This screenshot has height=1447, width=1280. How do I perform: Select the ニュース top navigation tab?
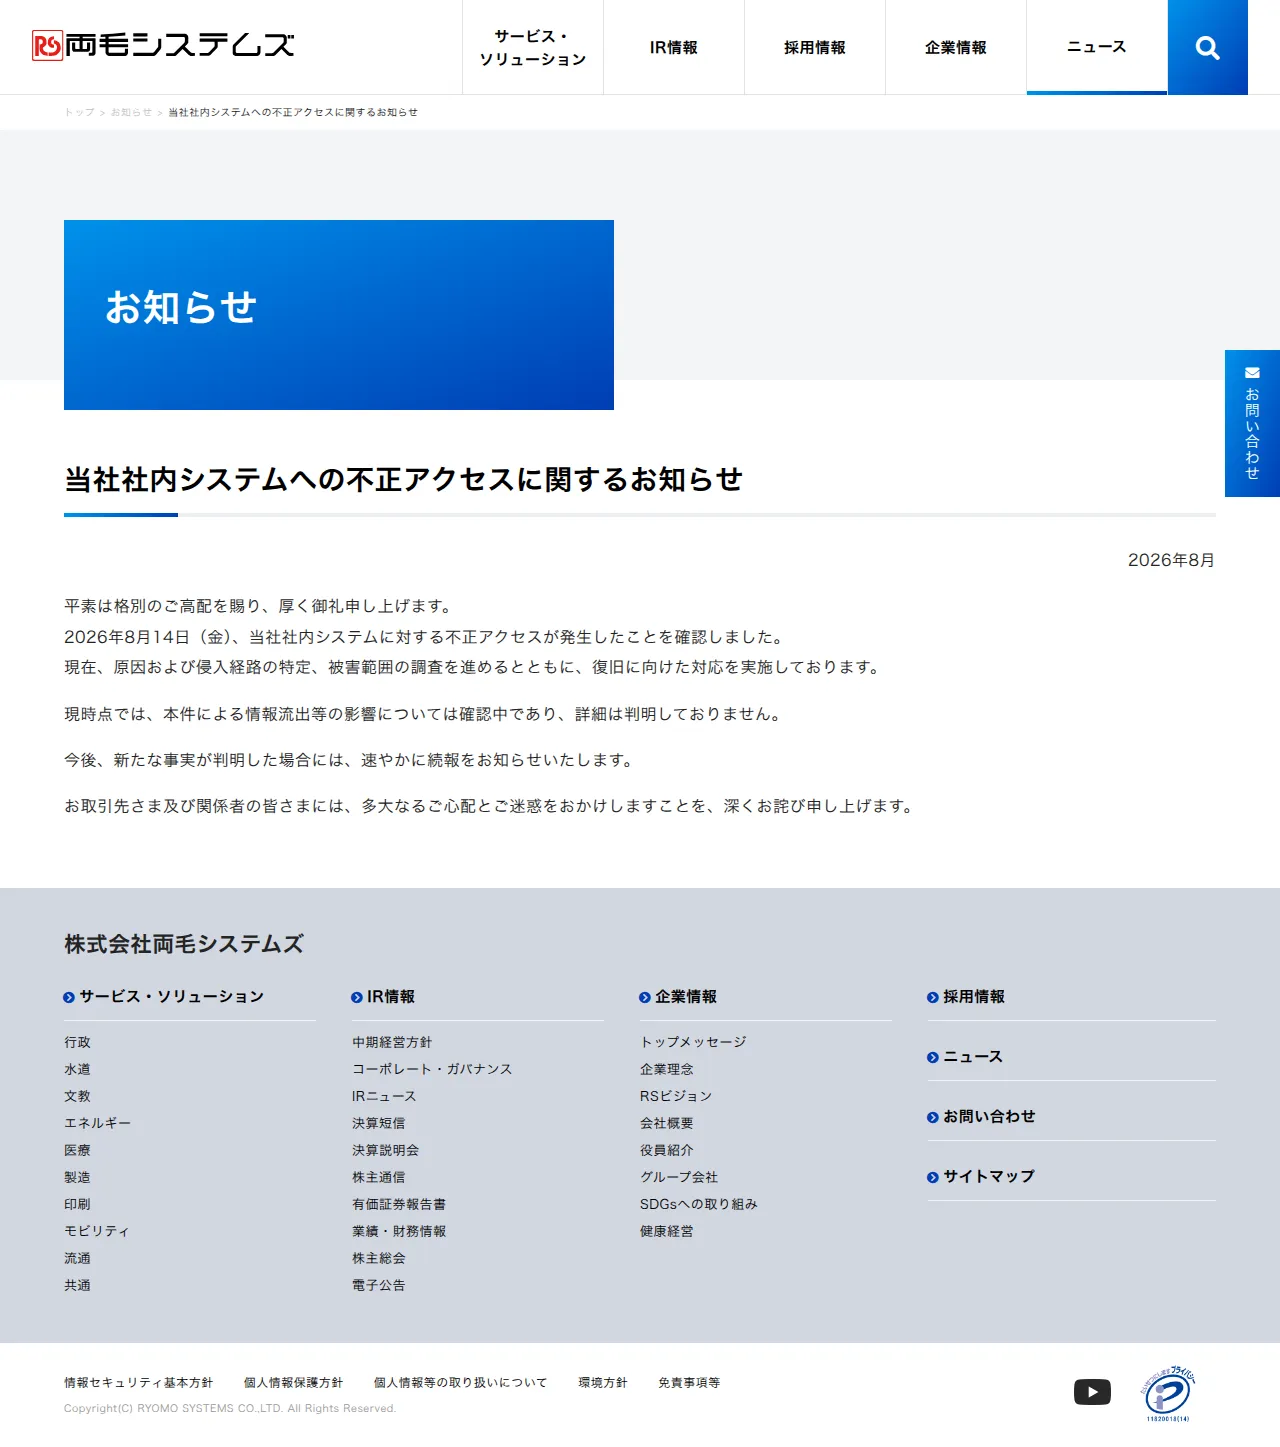click(1097, 47)
